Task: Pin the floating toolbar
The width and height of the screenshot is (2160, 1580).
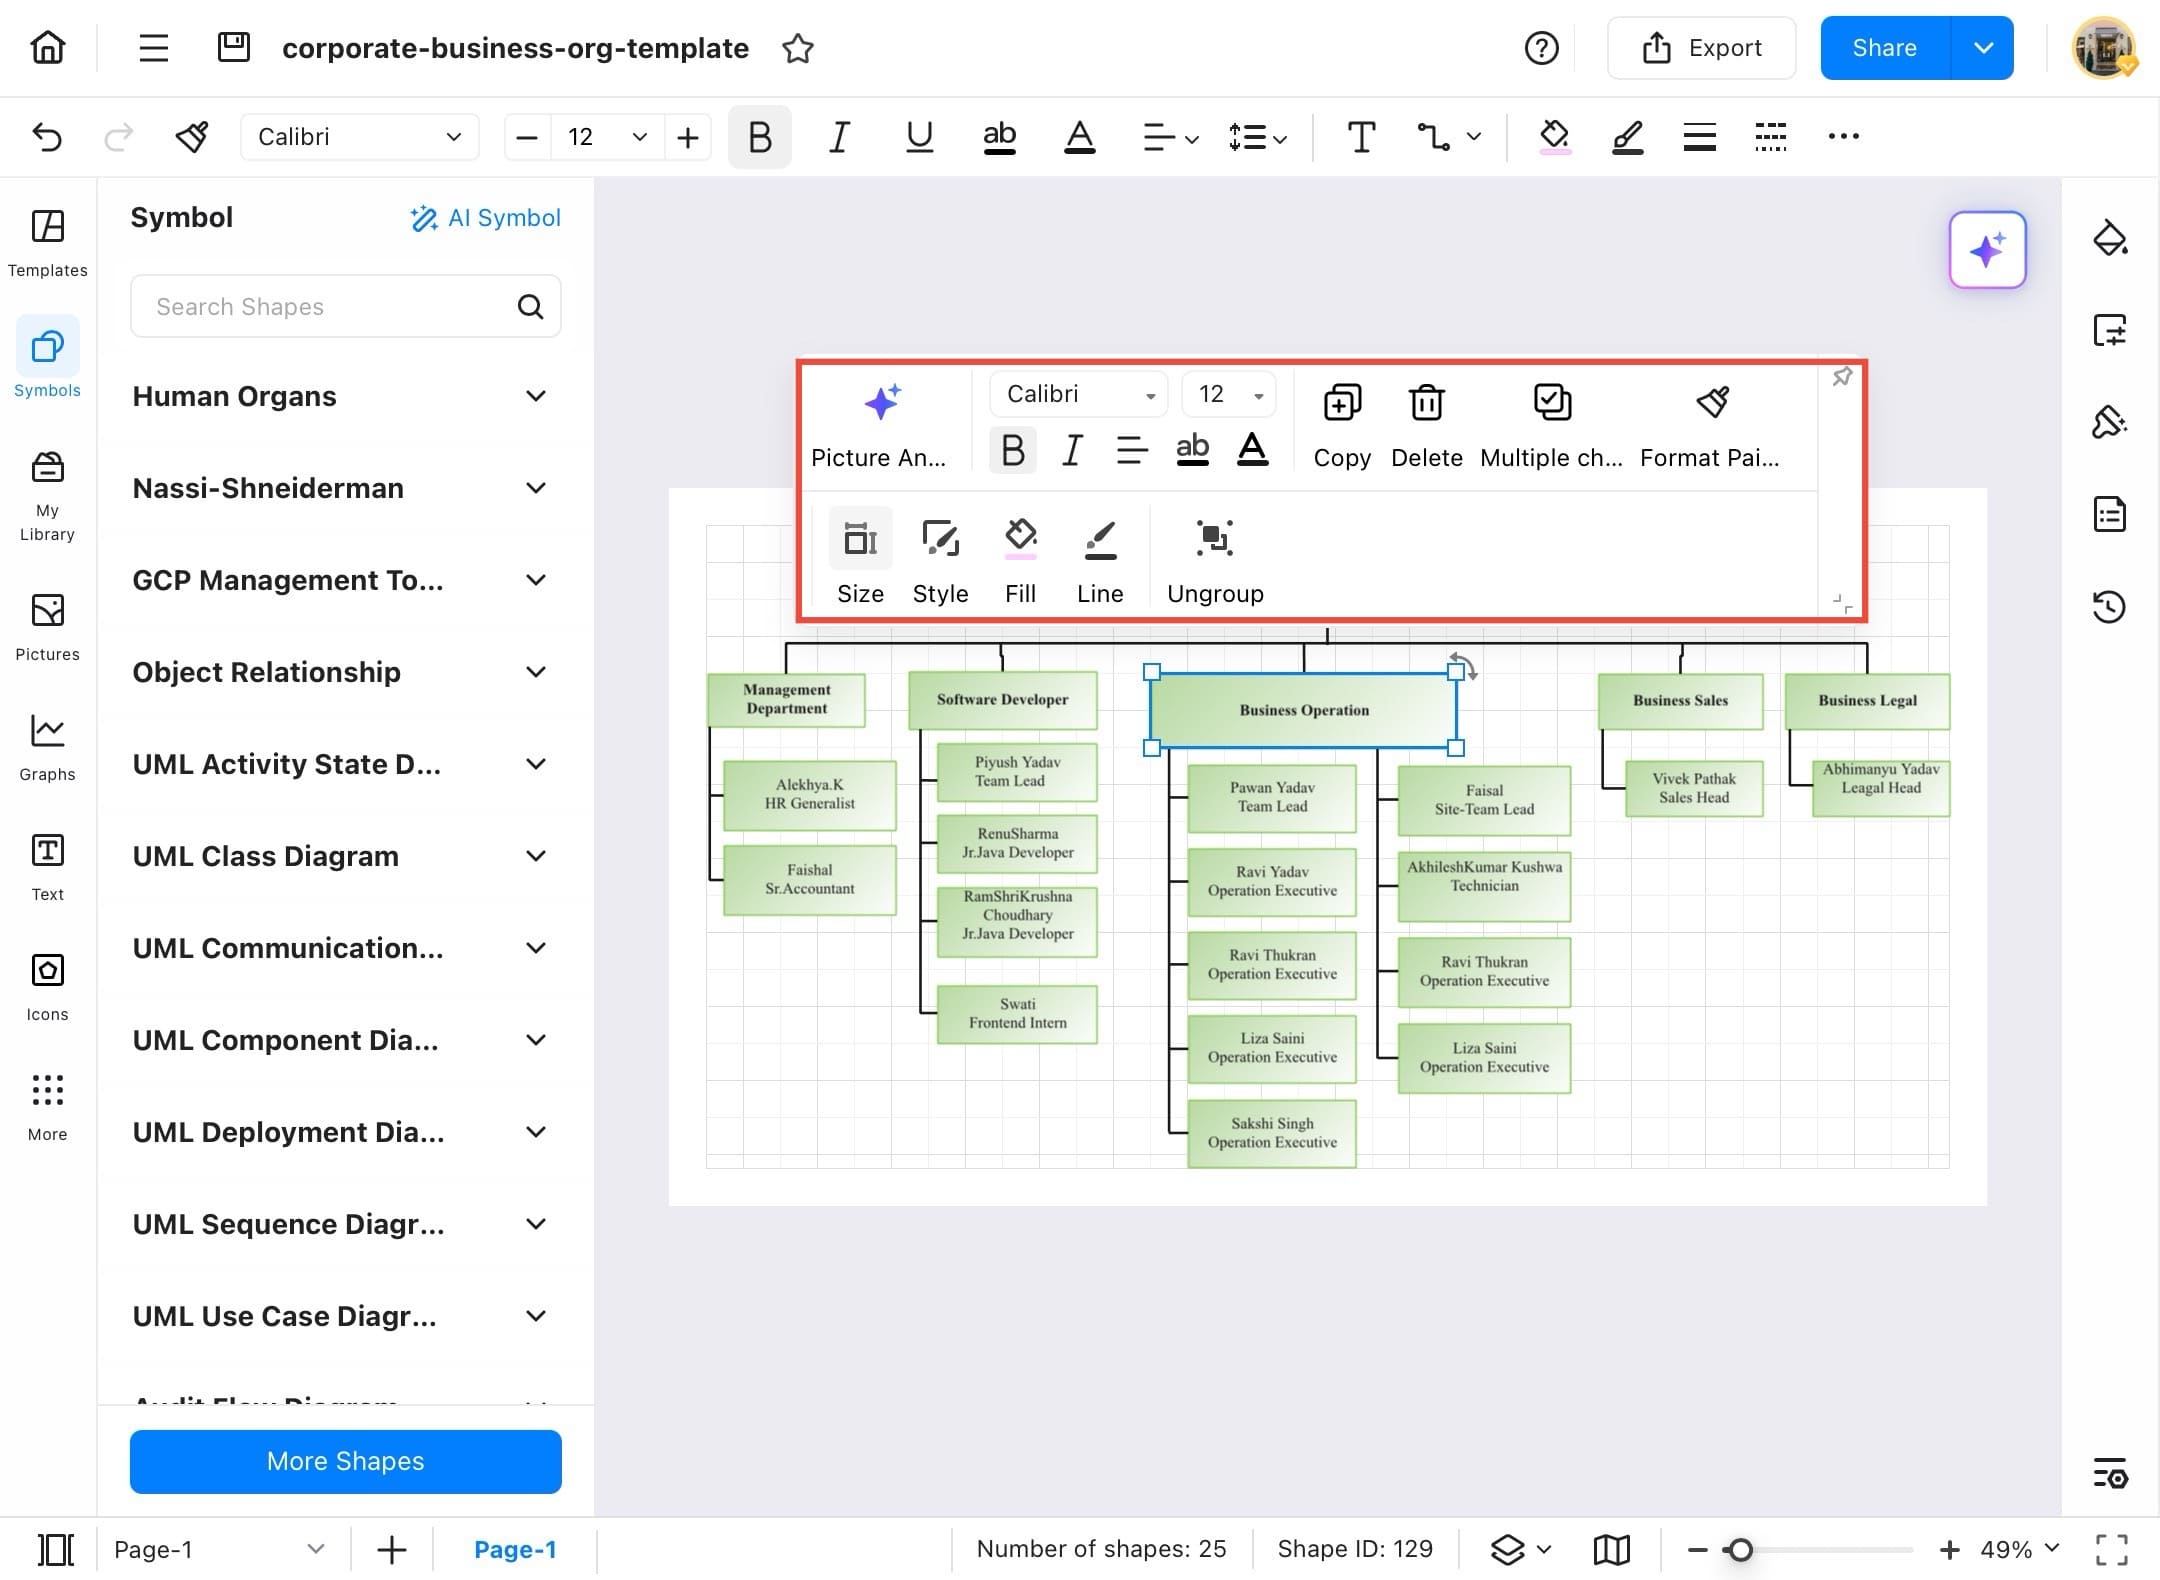Action: click(1843, 376)
